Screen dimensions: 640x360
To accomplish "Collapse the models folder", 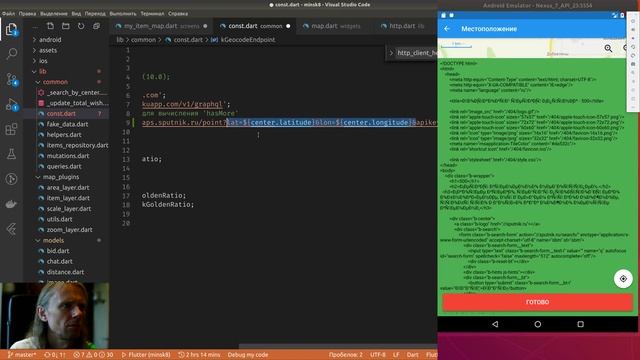I will point(53,240).
